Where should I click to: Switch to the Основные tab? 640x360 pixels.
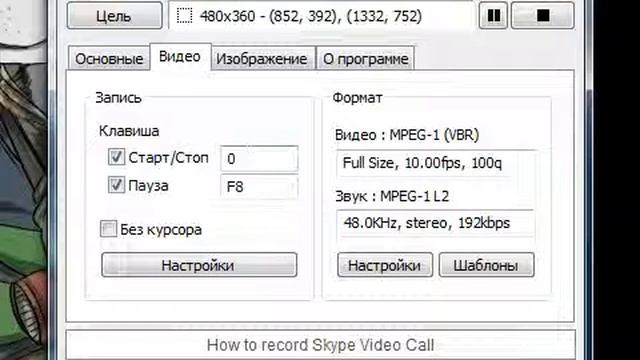pyautogui.click(x=109, y=59)
